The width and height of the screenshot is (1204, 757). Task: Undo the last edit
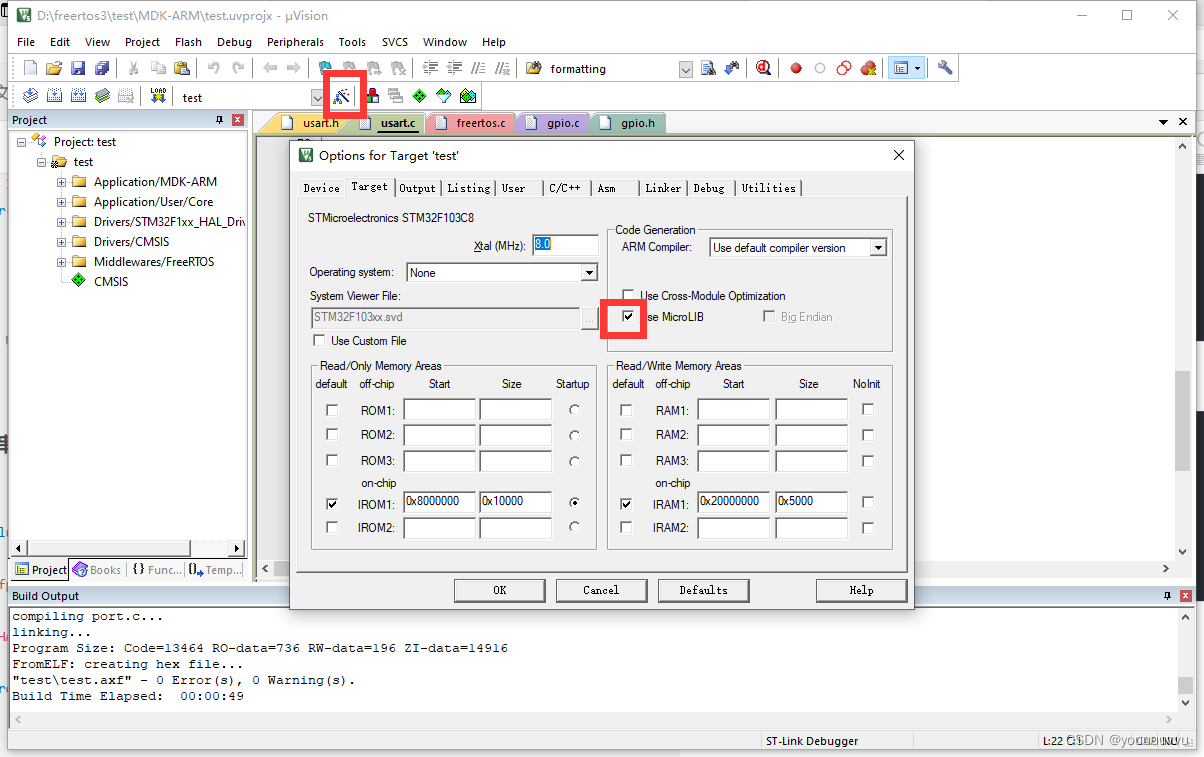click(213, 69)
